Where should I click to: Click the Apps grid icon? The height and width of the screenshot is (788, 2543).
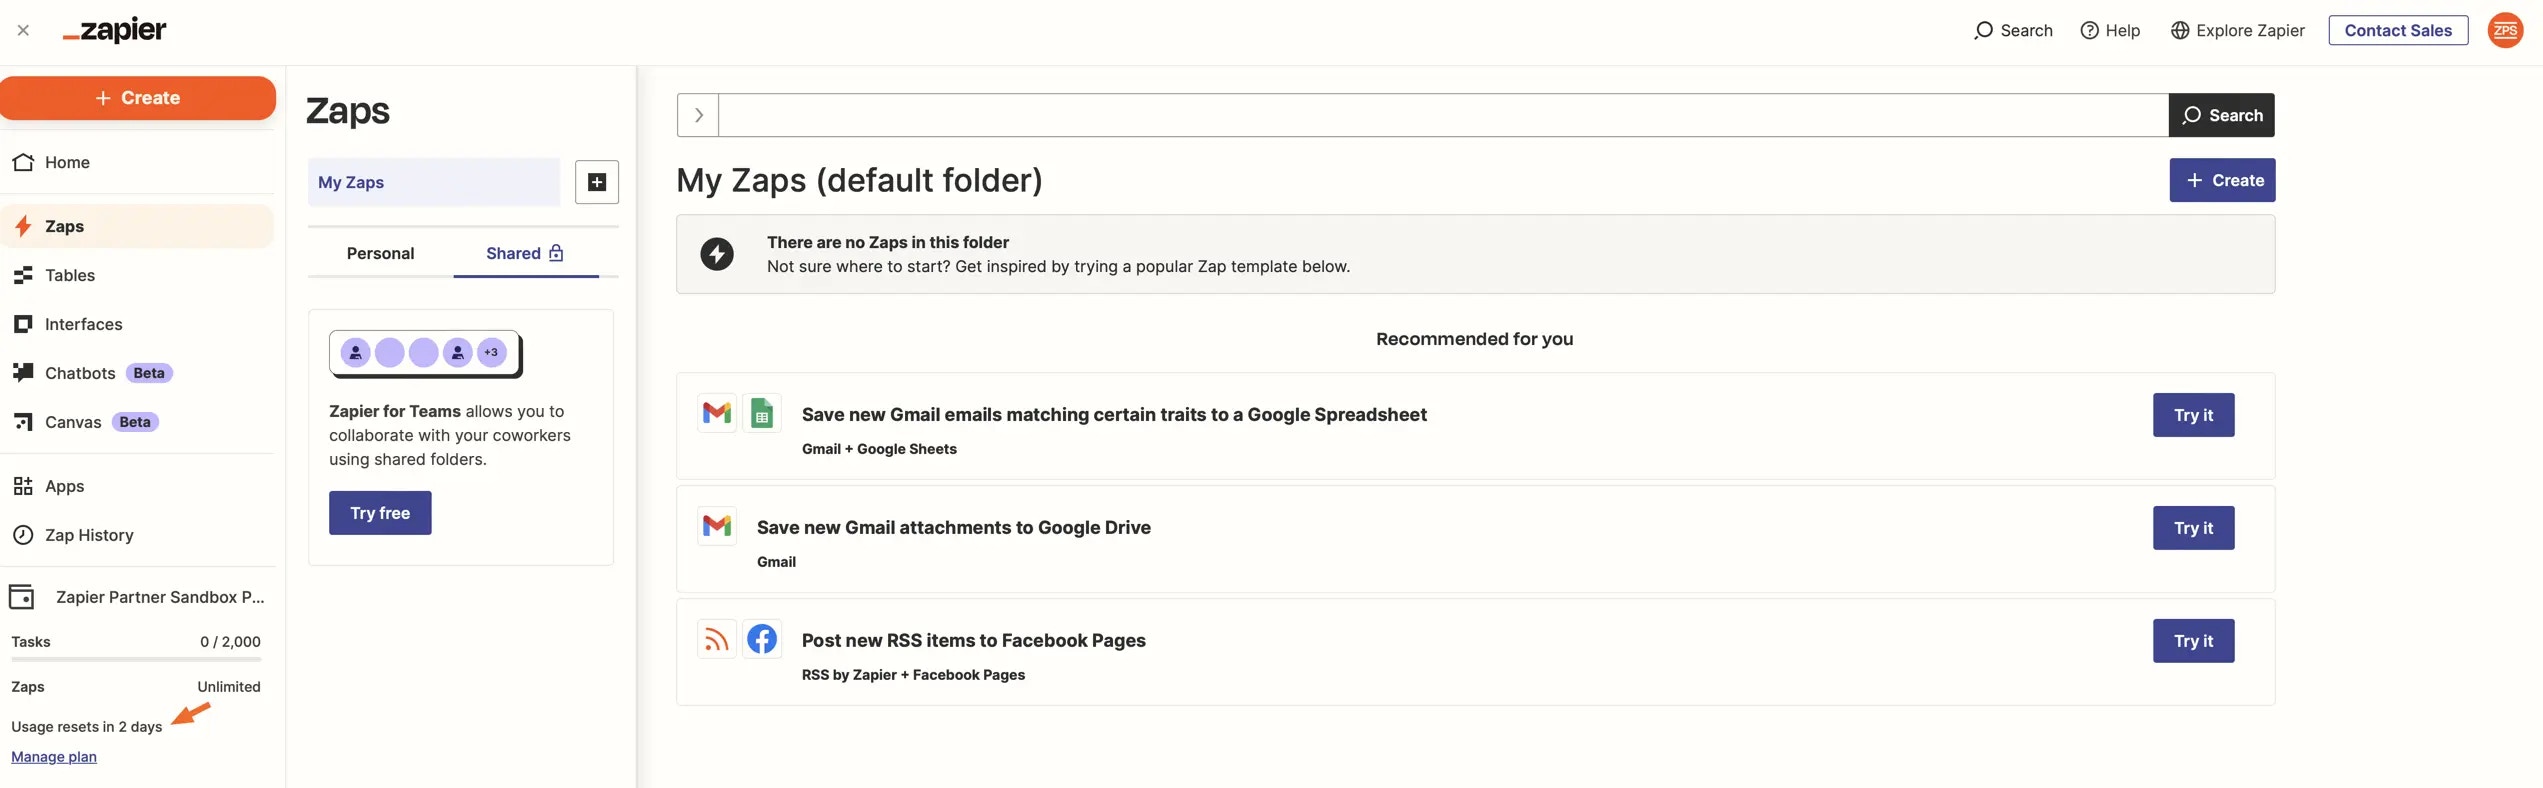(x=23, y=486)
